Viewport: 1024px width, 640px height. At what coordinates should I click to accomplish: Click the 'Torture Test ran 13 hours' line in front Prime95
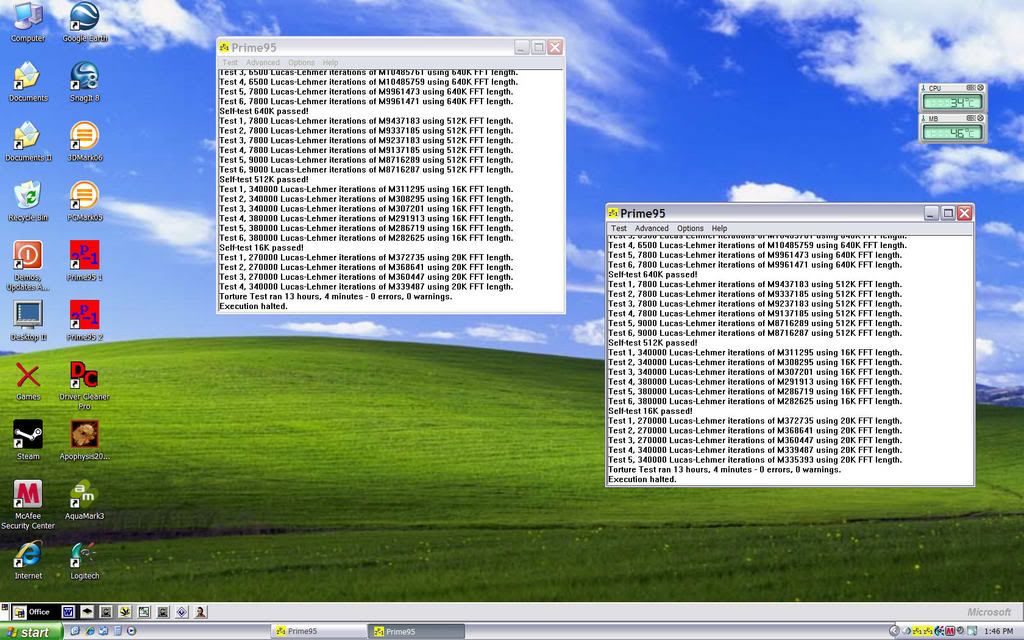coord(725,470)
